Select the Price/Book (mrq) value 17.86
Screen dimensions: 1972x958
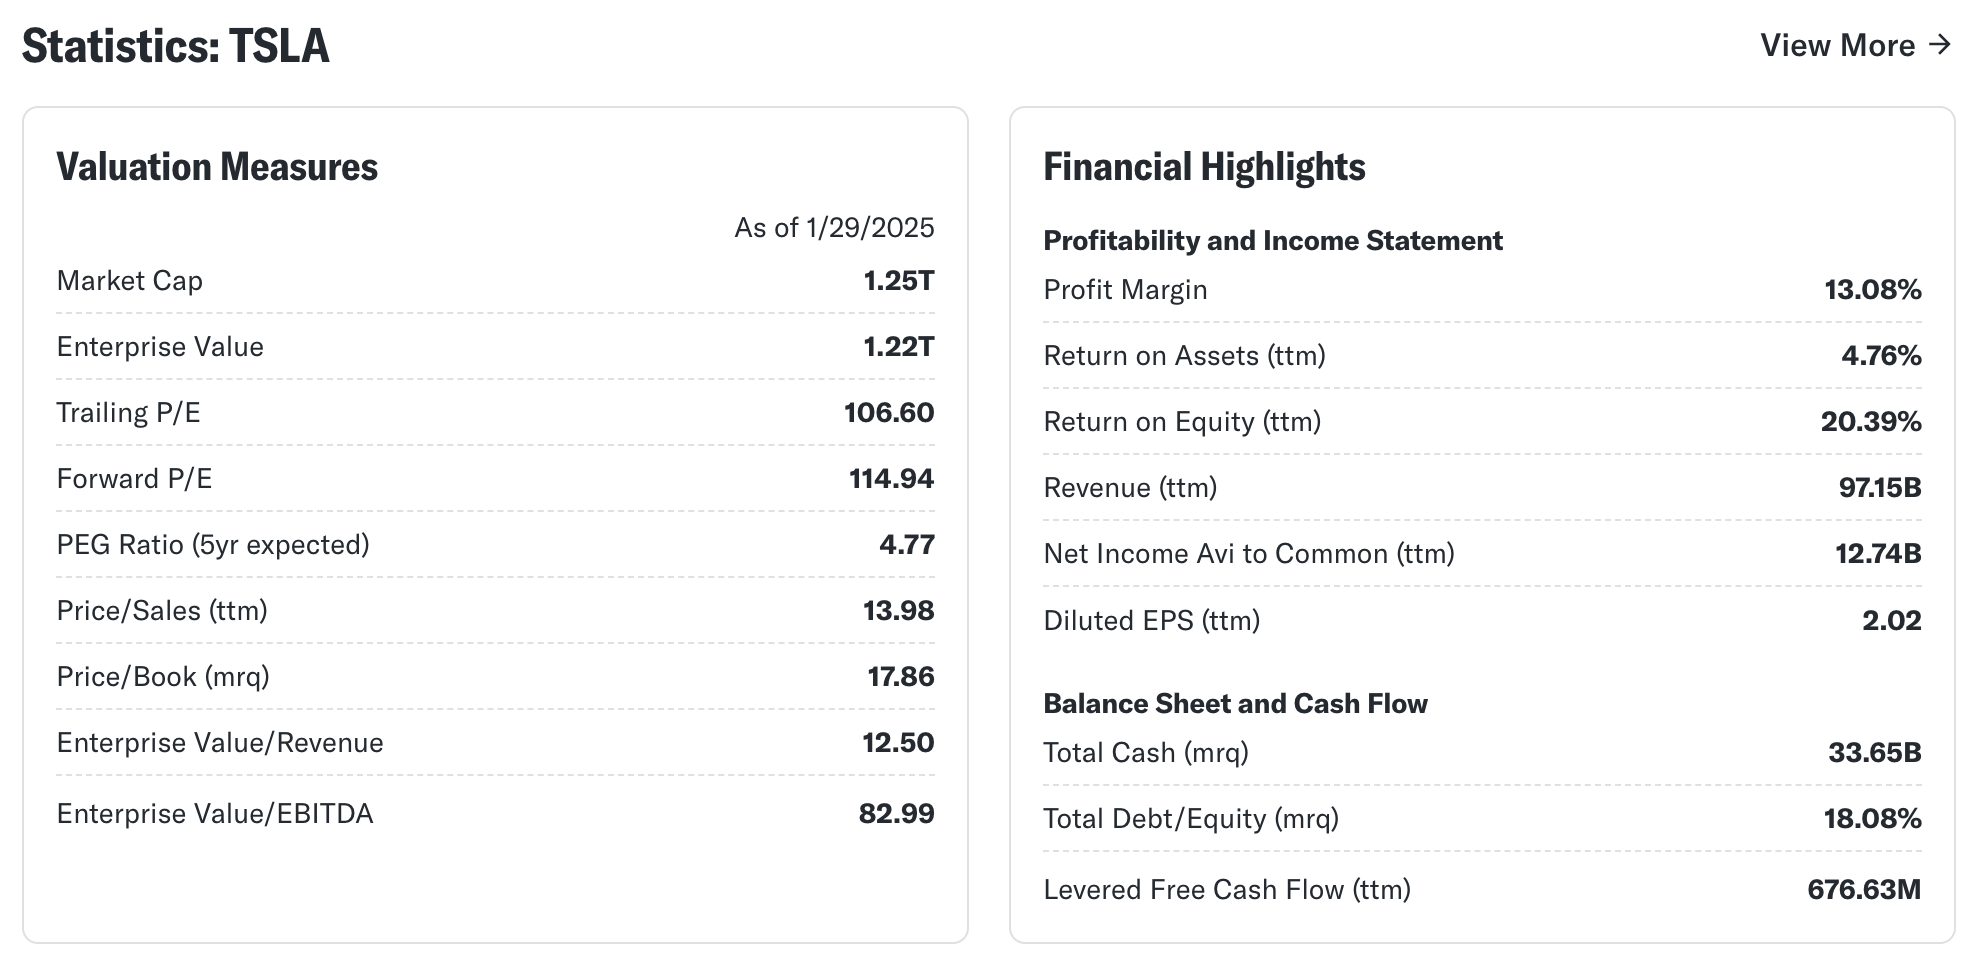tap(900, 677)
